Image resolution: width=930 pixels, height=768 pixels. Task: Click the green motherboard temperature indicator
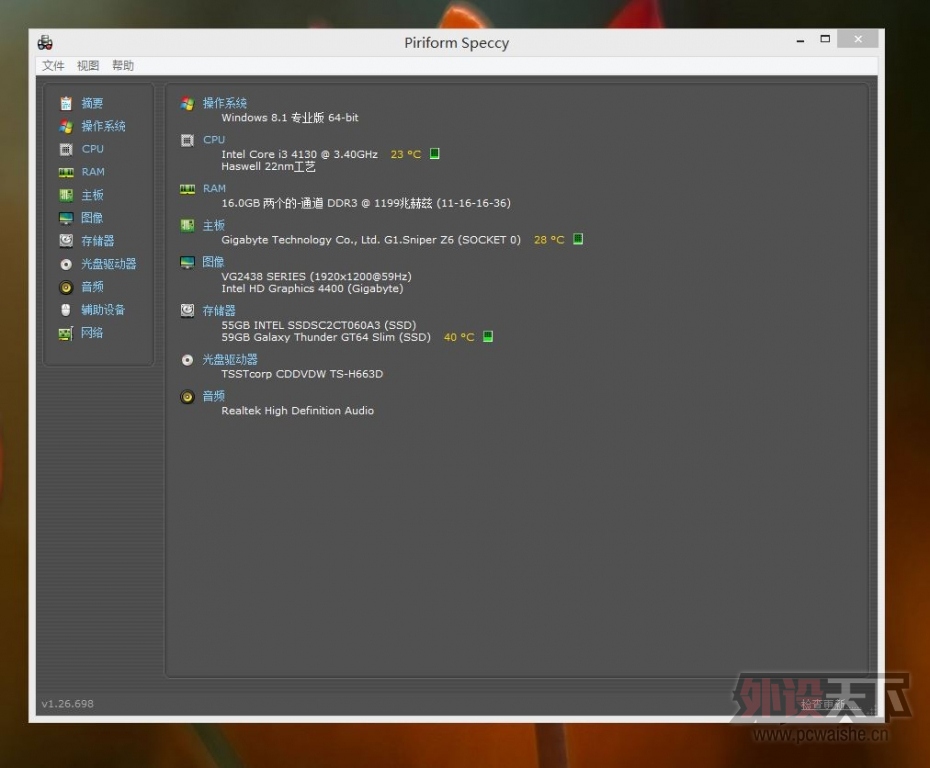(578, 239)
